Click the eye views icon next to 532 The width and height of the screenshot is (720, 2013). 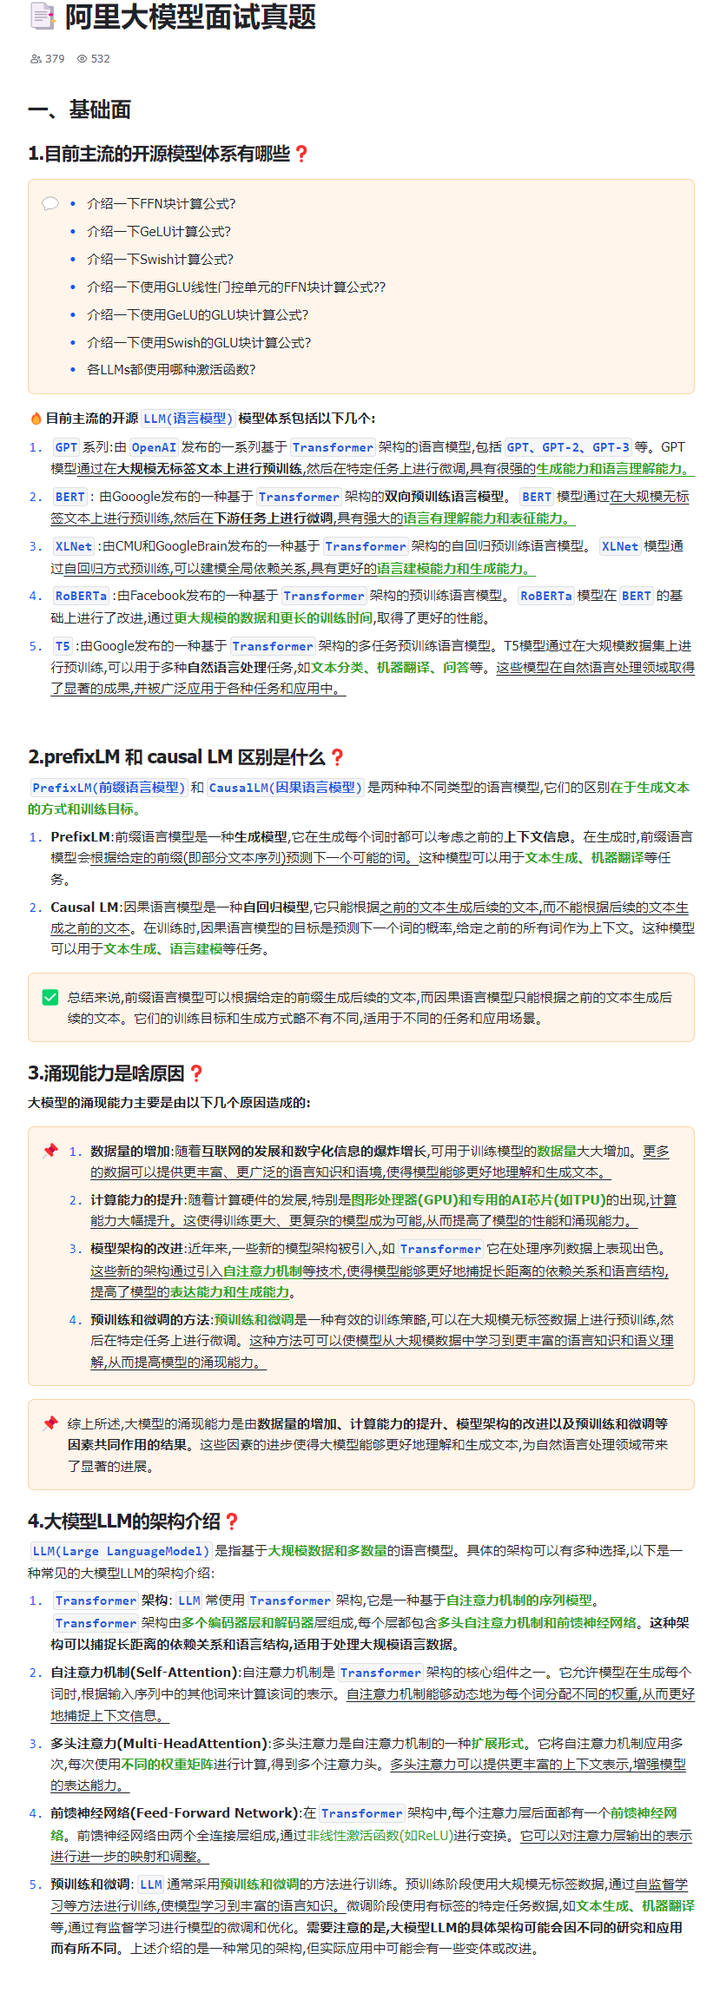82,59
